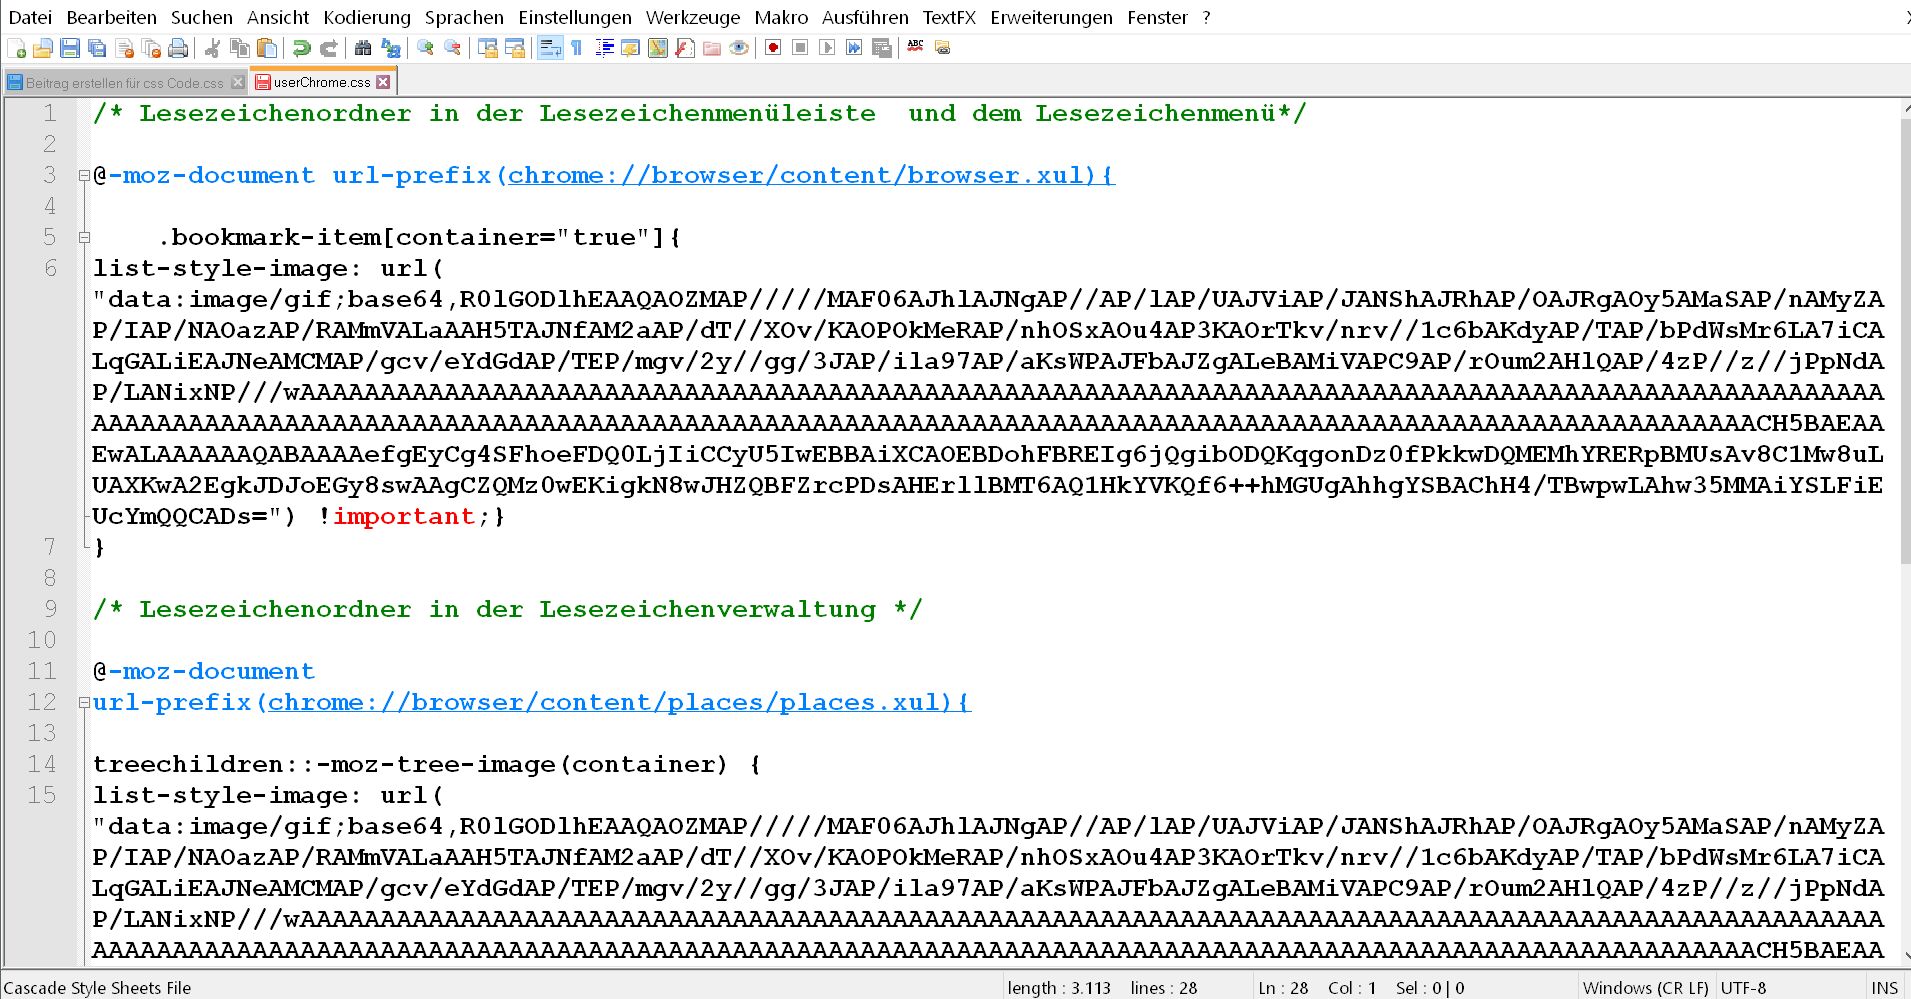Screen dimensions: 1911x999
Task: Click the Stop macro recording icon
Action: 799,48
